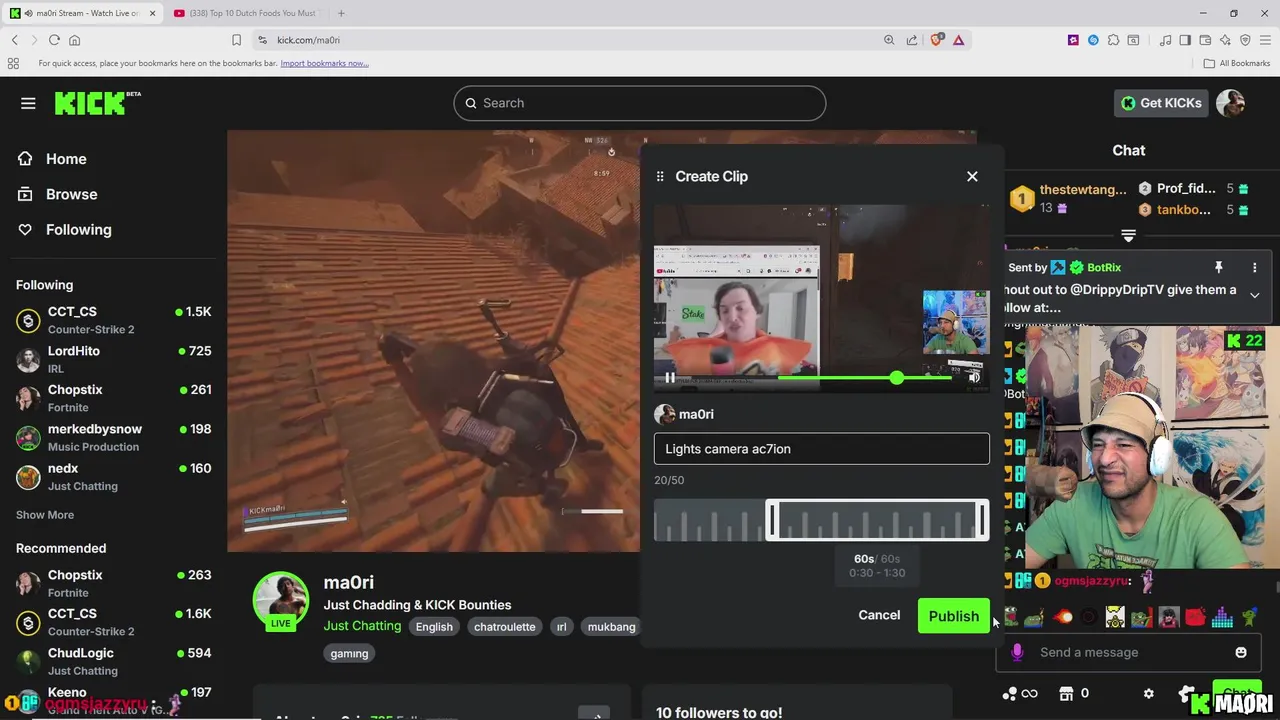Open Brave Wallet icon

click(1205, 40)
